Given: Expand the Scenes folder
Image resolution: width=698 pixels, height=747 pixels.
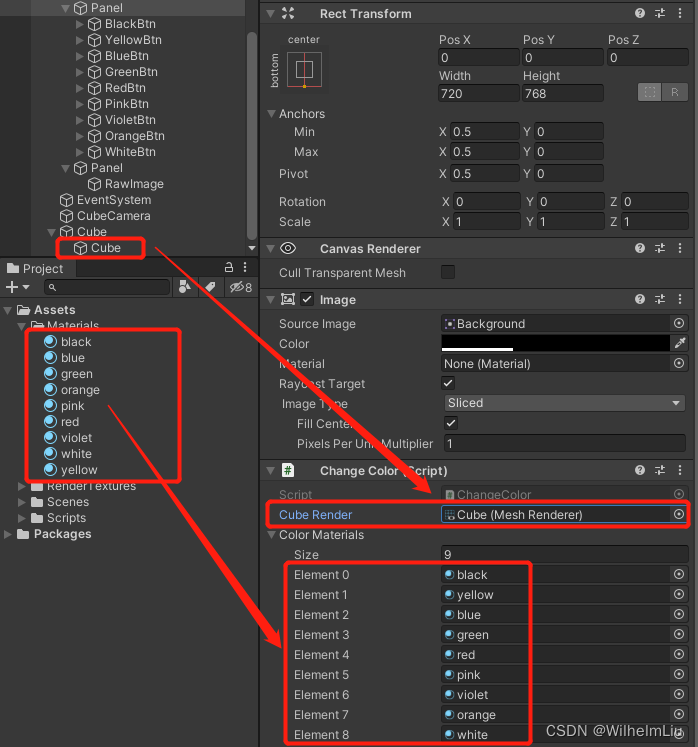Looking at the screenshot, I should pyautogui.click(x=22, y=502).
